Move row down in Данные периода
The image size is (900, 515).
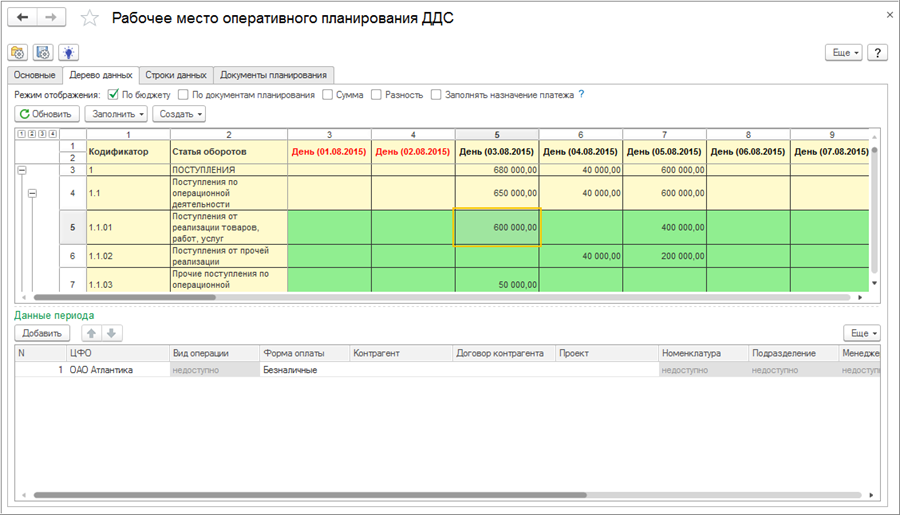pos(111,333)
